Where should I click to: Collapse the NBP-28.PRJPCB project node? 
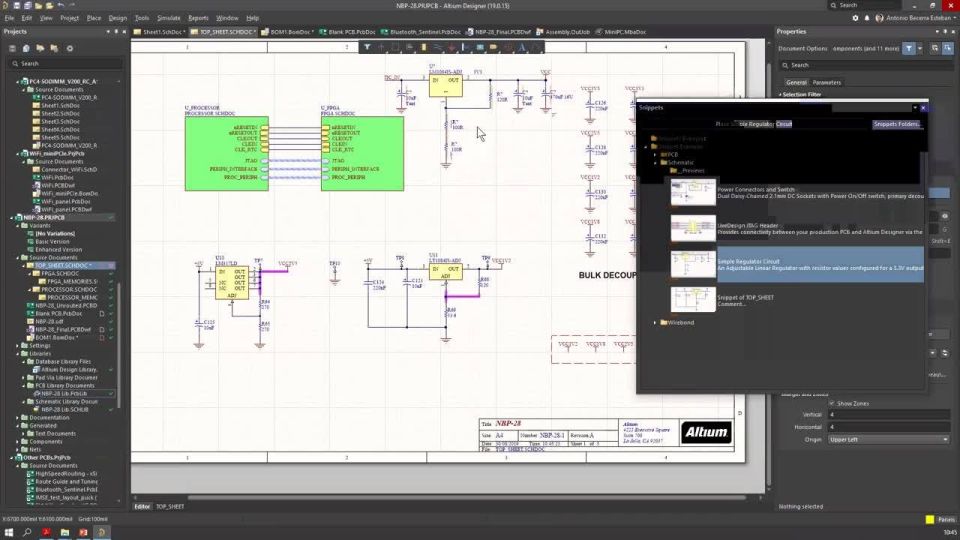[x=12, y=217]
